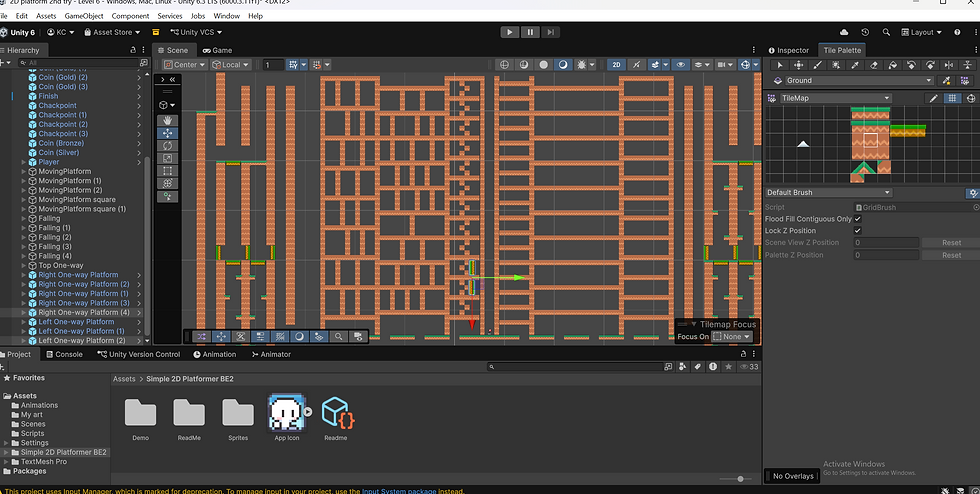Viewport: 980px width, 494px height.
Task: Pick the Tile Palette flood fill bucket
Action: (x=892, y=65)
